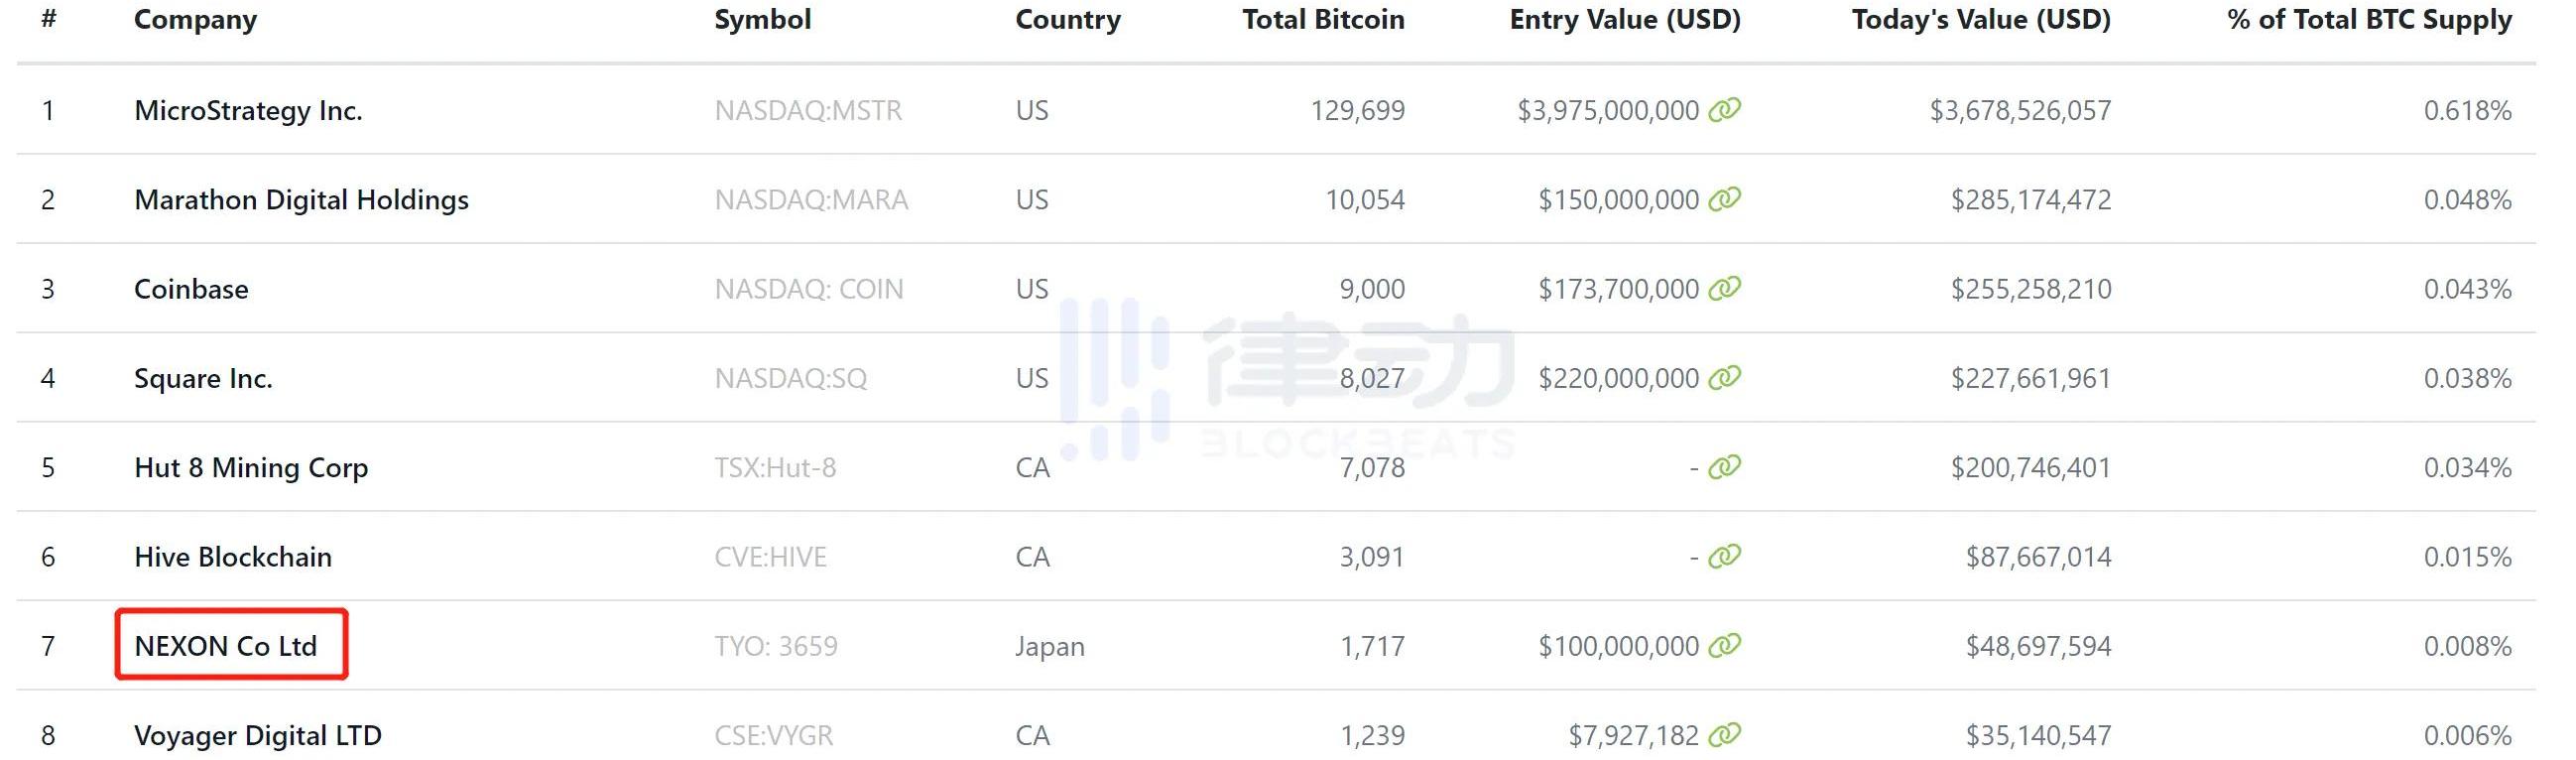Click Voyager Digital entry value link icon
The image size is (2576, 760).
click(x=1724, y=735)
